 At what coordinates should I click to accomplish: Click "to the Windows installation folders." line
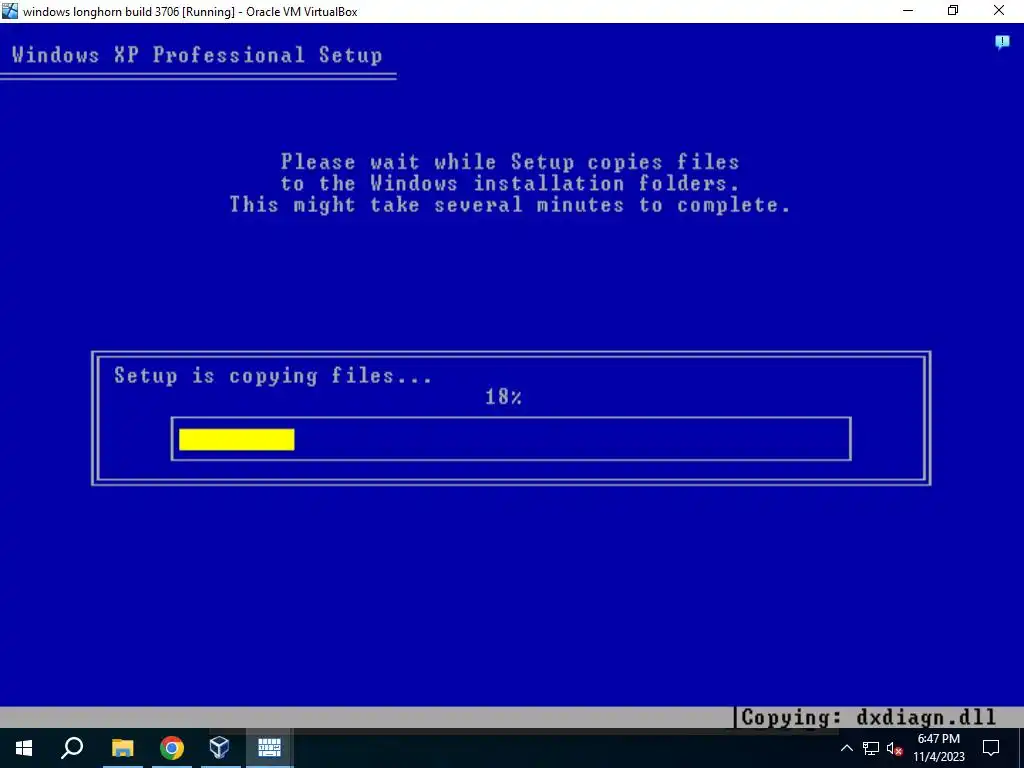point(510,183)
